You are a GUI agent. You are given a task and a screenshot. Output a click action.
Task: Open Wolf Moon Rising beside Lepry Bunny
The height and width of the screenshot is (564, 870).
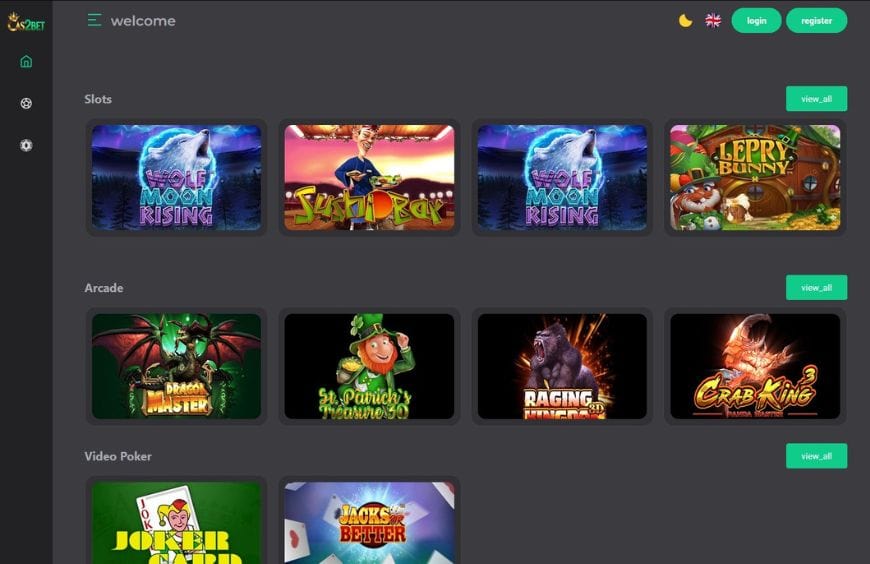[x=562, y=177]
